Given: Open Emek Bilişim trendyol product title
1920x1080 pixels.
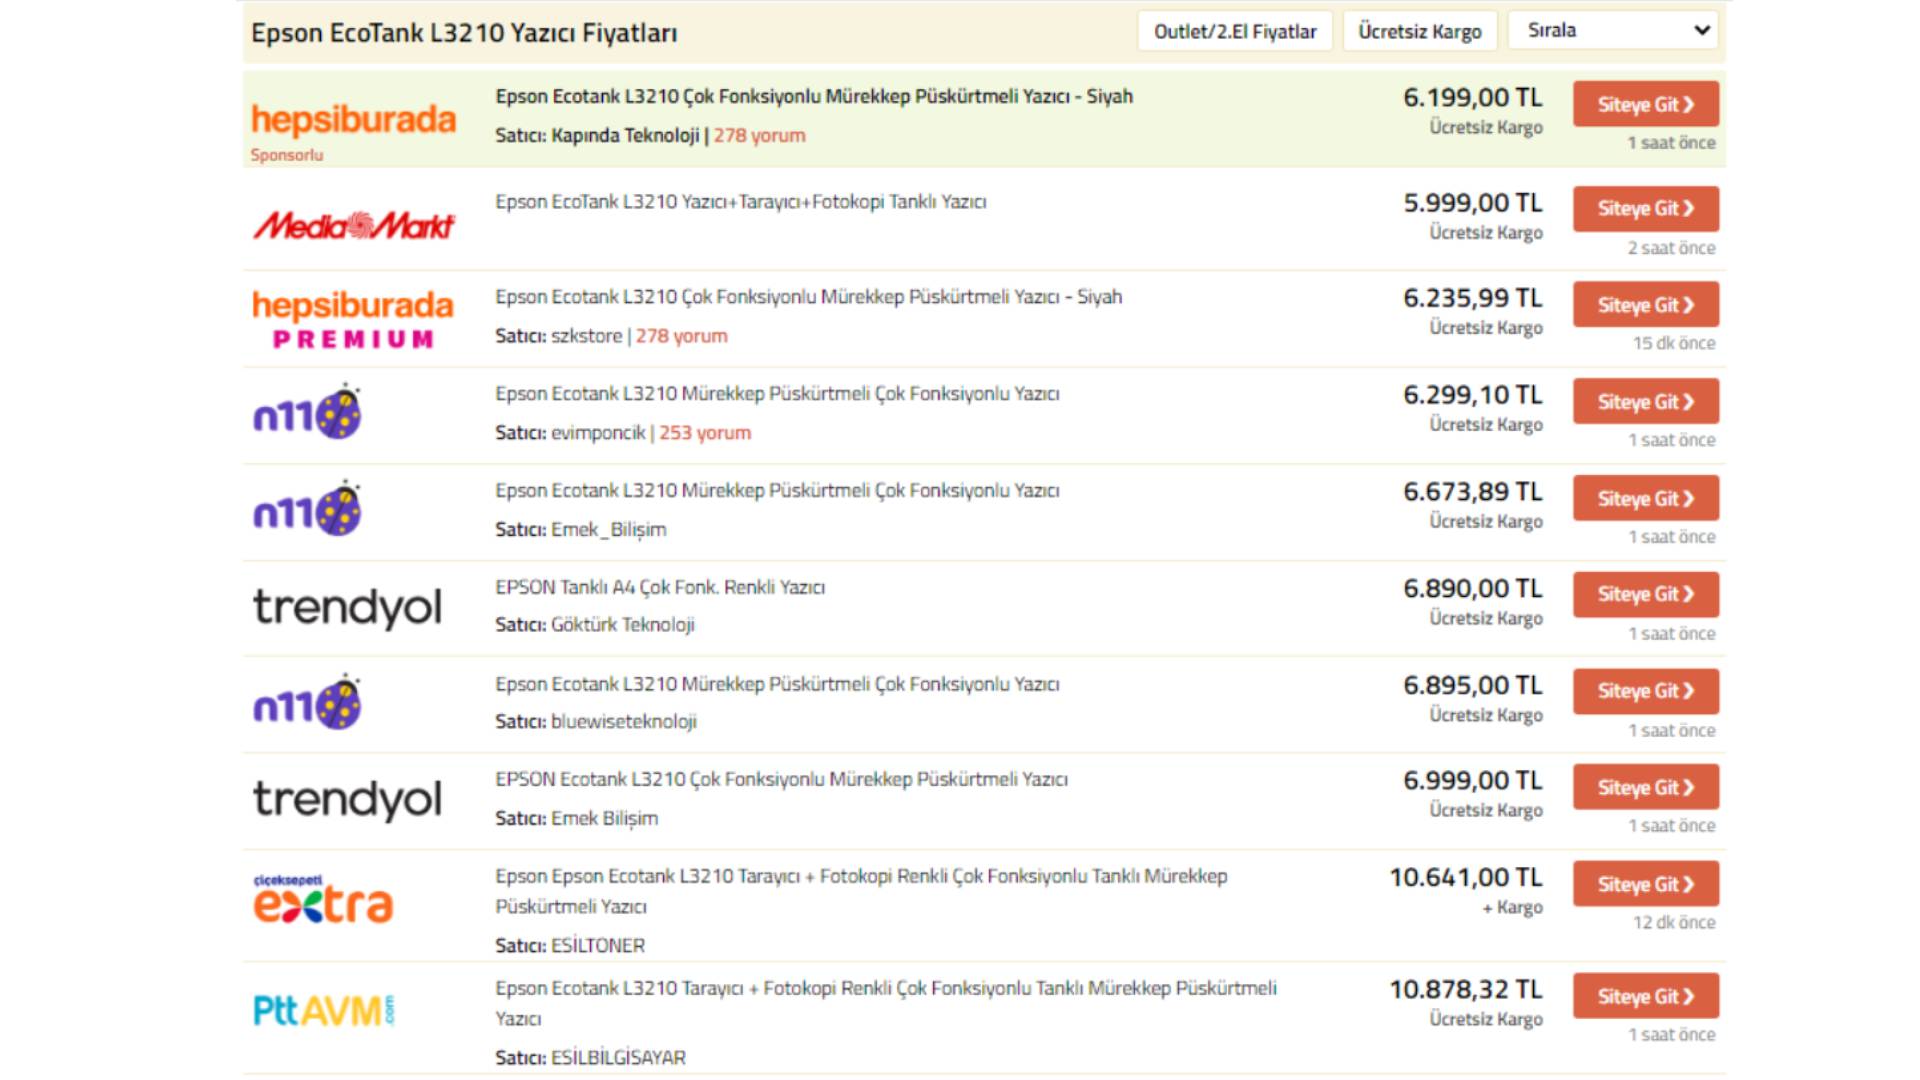Looking at the screenshot, I should (x=781, y=779).
